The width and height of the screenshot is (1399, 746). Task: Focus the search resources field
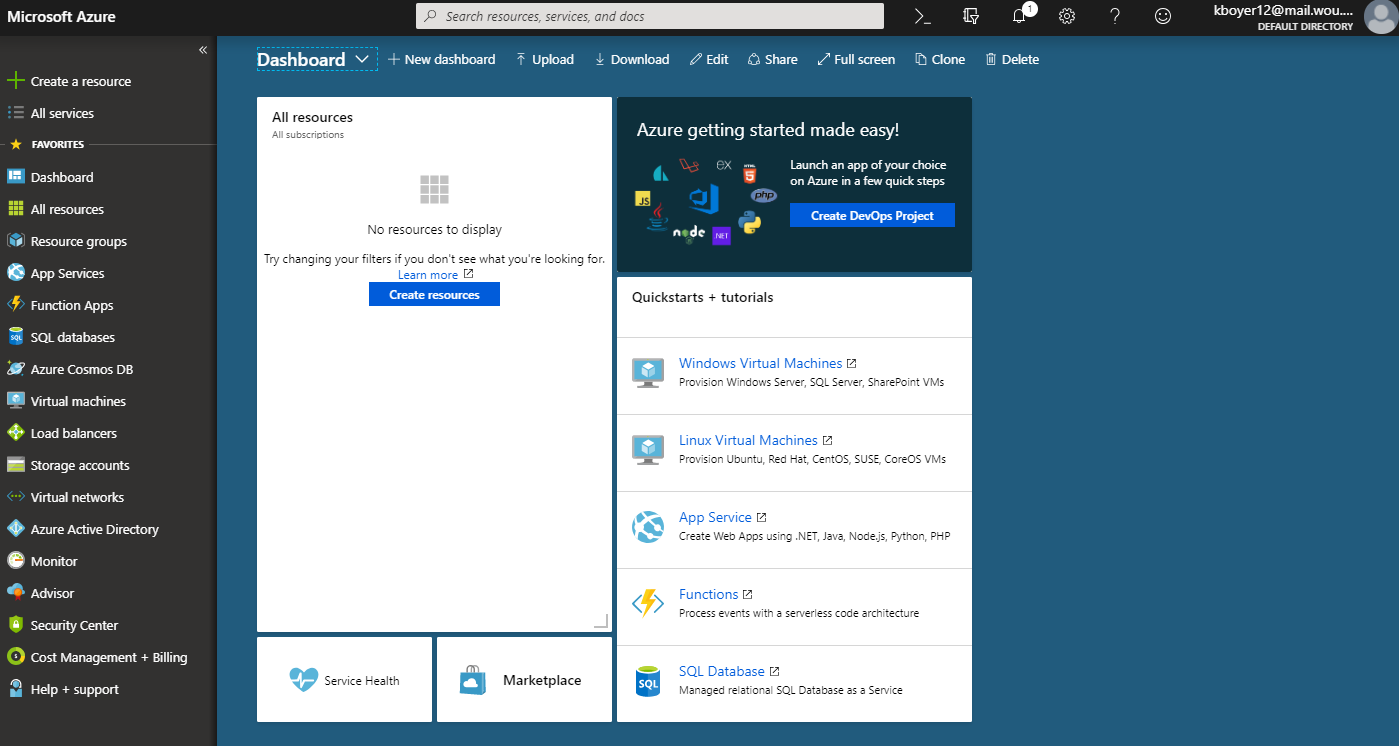pos(650,16)
